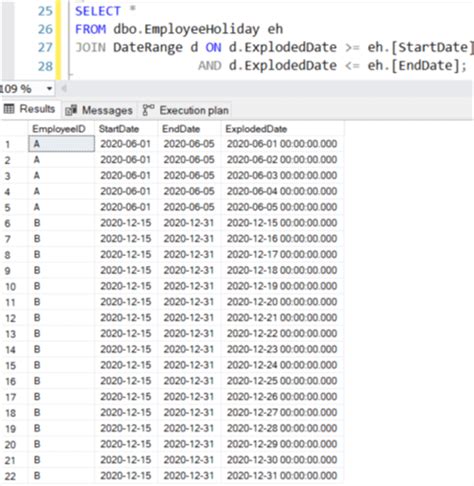The width and height of the screenshot is (474, 486).
Task: Click DateRange in the JOIN line
Action: [148, 47]
